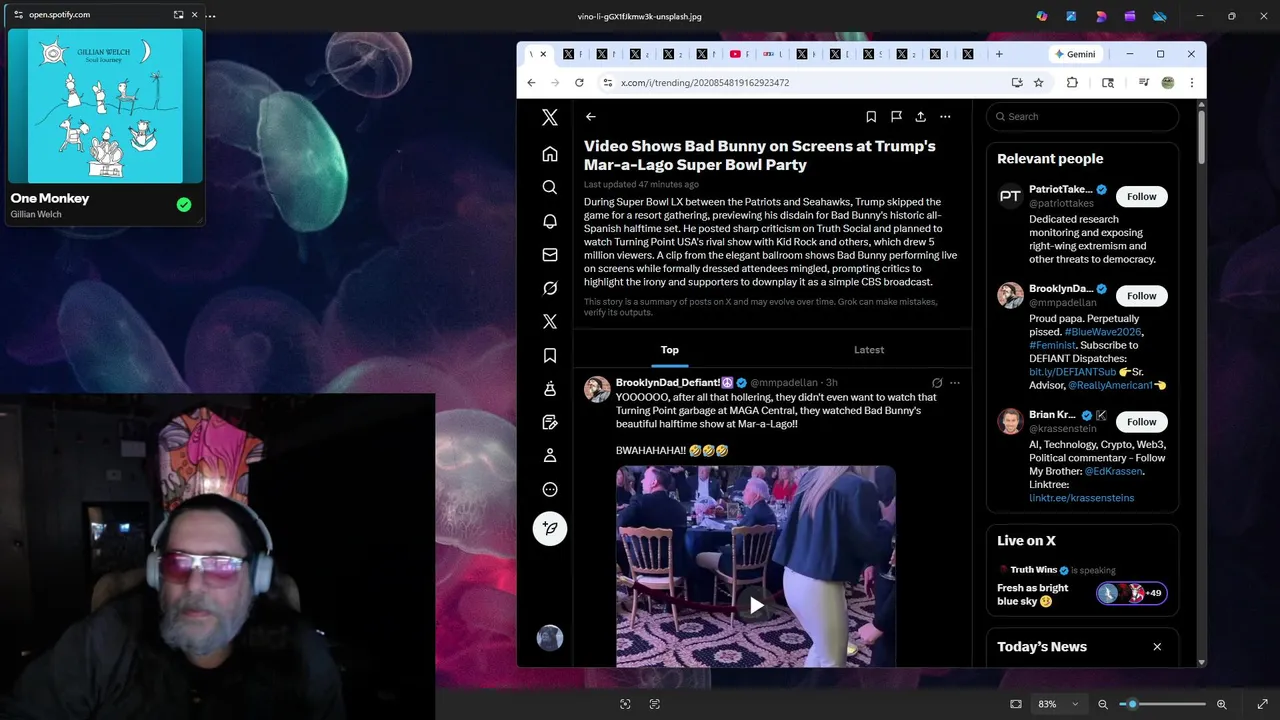Open More circle menu in X sidebar

point(550,489)
